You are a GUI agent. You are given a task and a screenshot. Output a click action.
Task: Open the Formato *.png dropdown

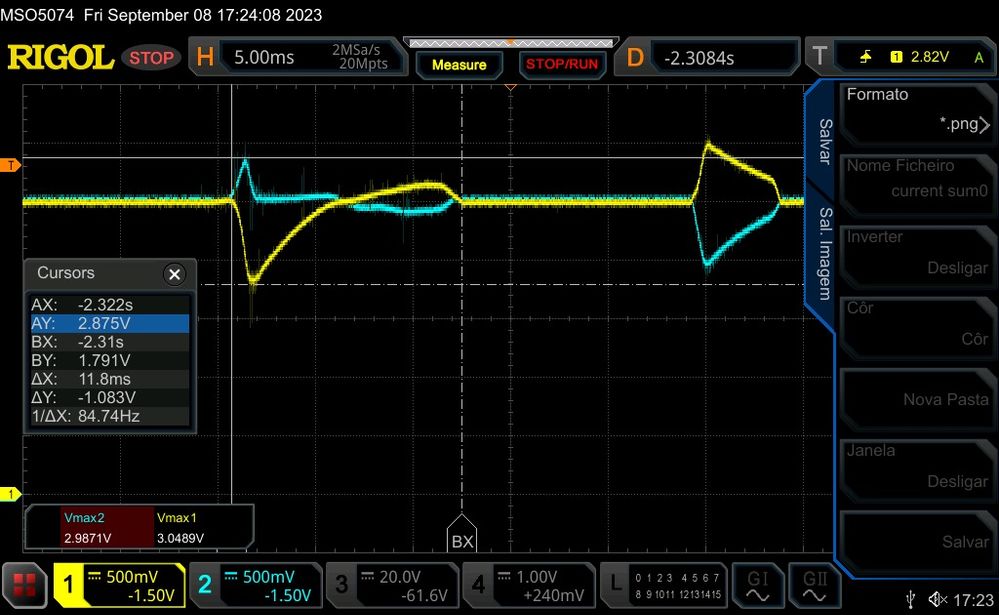pyautogui.click(x=917, y=112)
